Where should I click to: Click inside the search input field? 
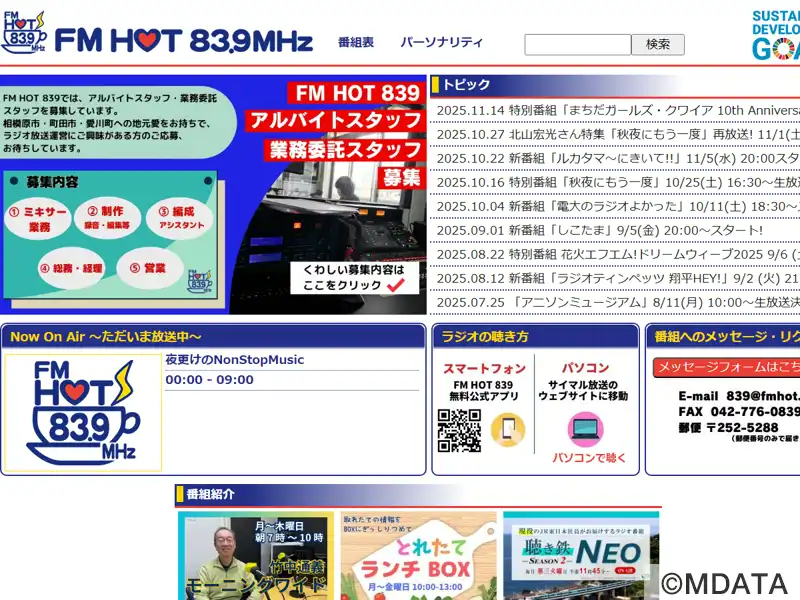pos(577,44)
